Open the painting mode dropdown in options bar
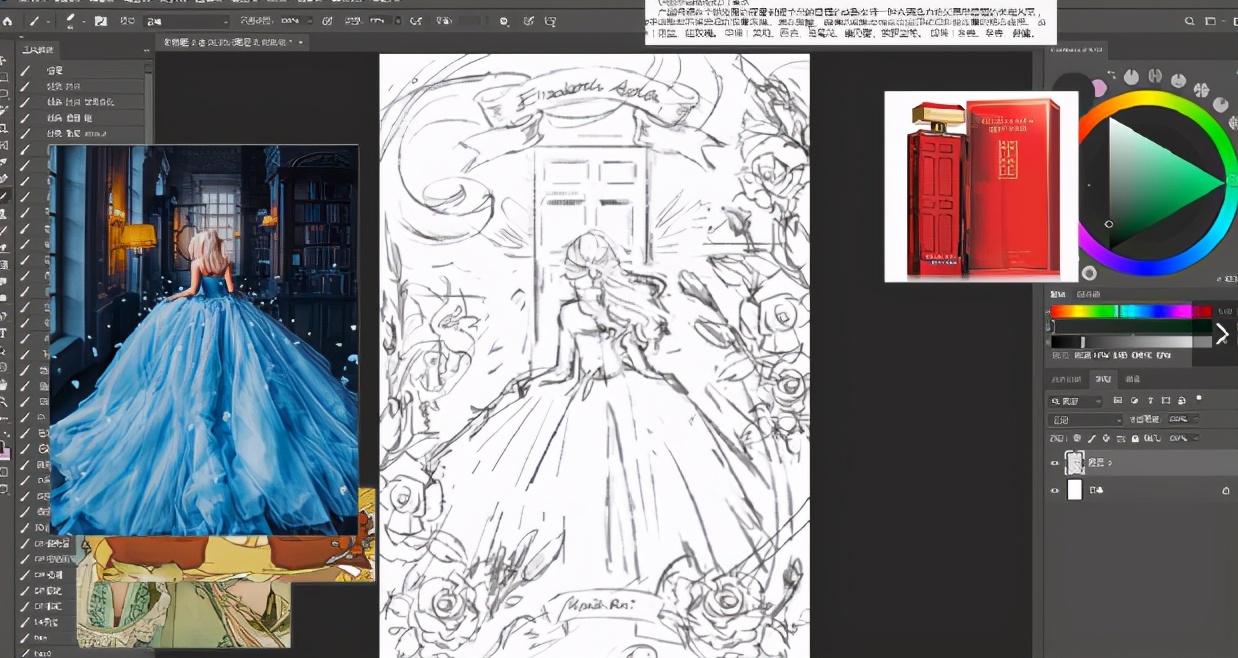Screen dimensions: 1238x658 [187, 21]
